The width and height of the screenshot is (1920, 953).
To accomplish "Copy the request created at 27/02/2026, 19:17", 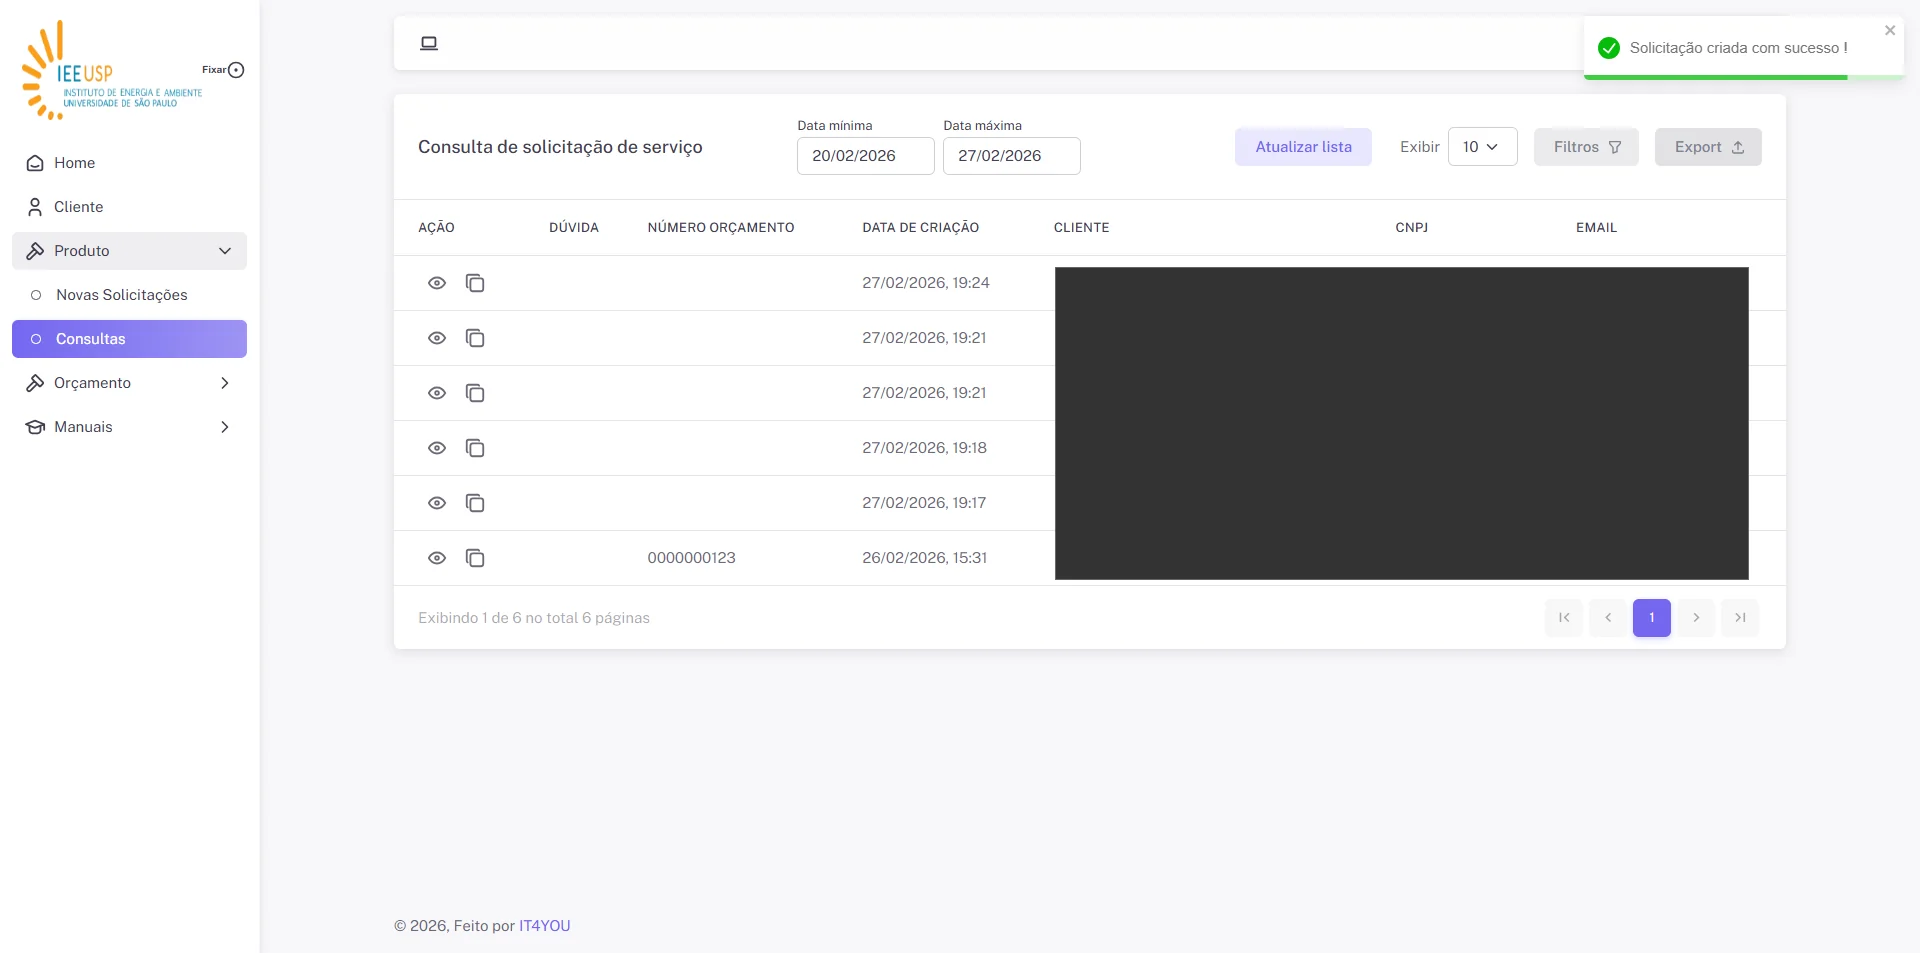I will 475,503.
